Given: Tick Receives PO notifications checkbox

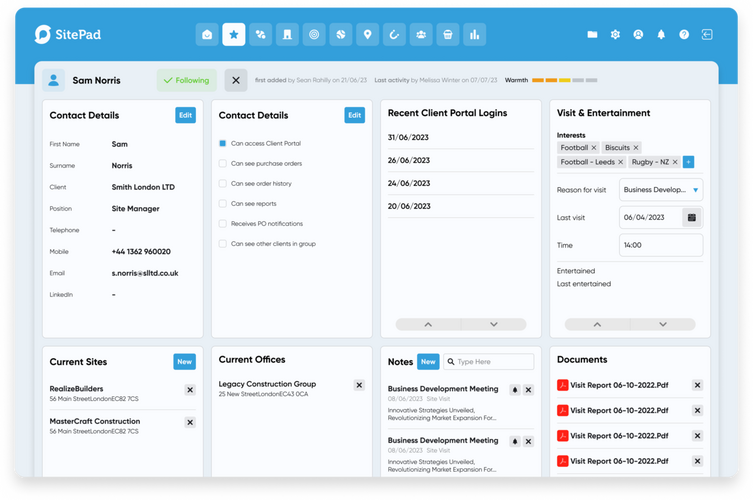Looking at the screenshot, I should click(222, 223).
